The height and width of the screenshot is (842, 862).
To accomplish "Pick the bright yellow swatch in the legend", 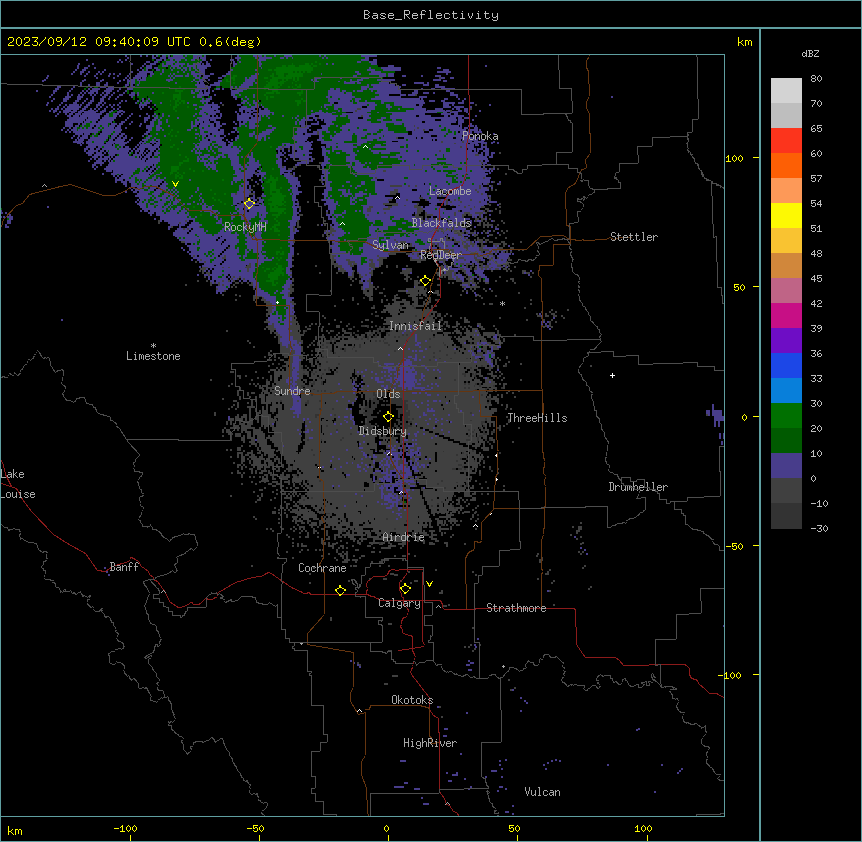I will (x=786, y=215).
